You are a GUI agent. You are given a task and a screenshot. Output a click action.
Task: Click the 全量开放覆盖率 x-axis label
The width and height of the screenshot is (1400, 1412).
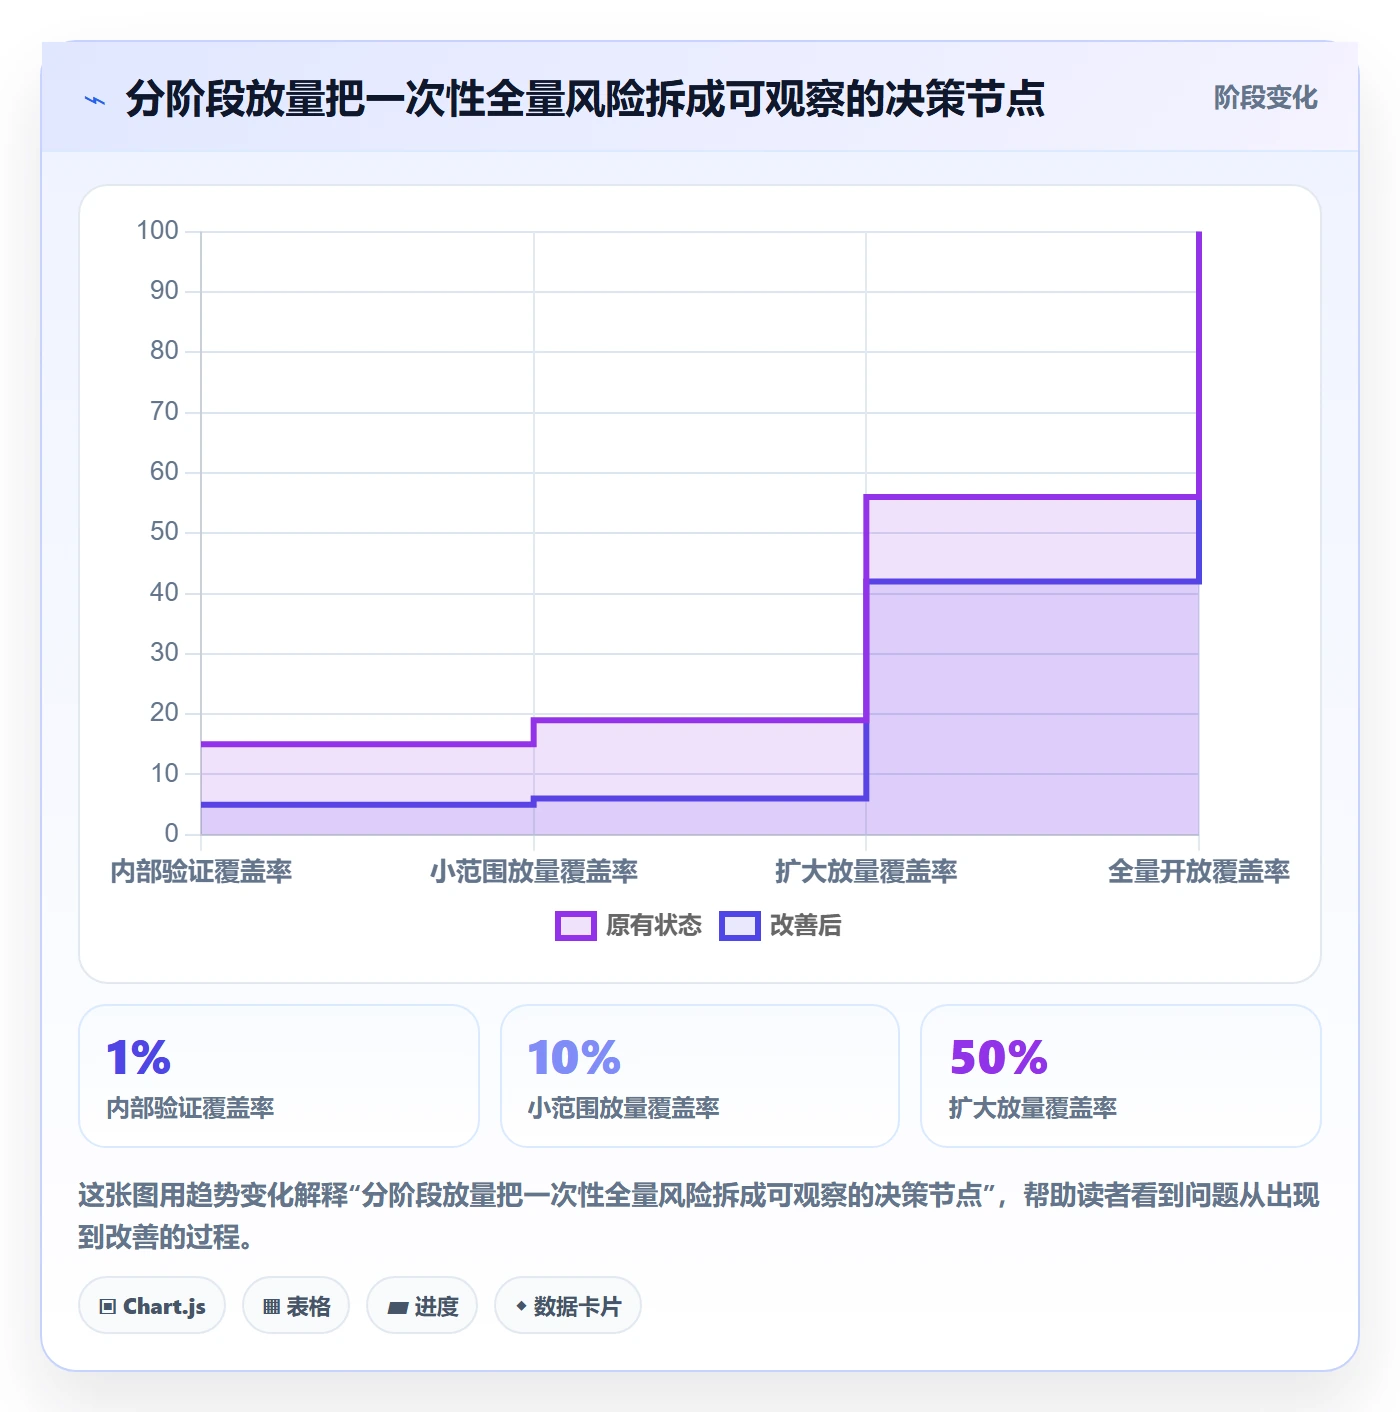[x=1199, y=872]
